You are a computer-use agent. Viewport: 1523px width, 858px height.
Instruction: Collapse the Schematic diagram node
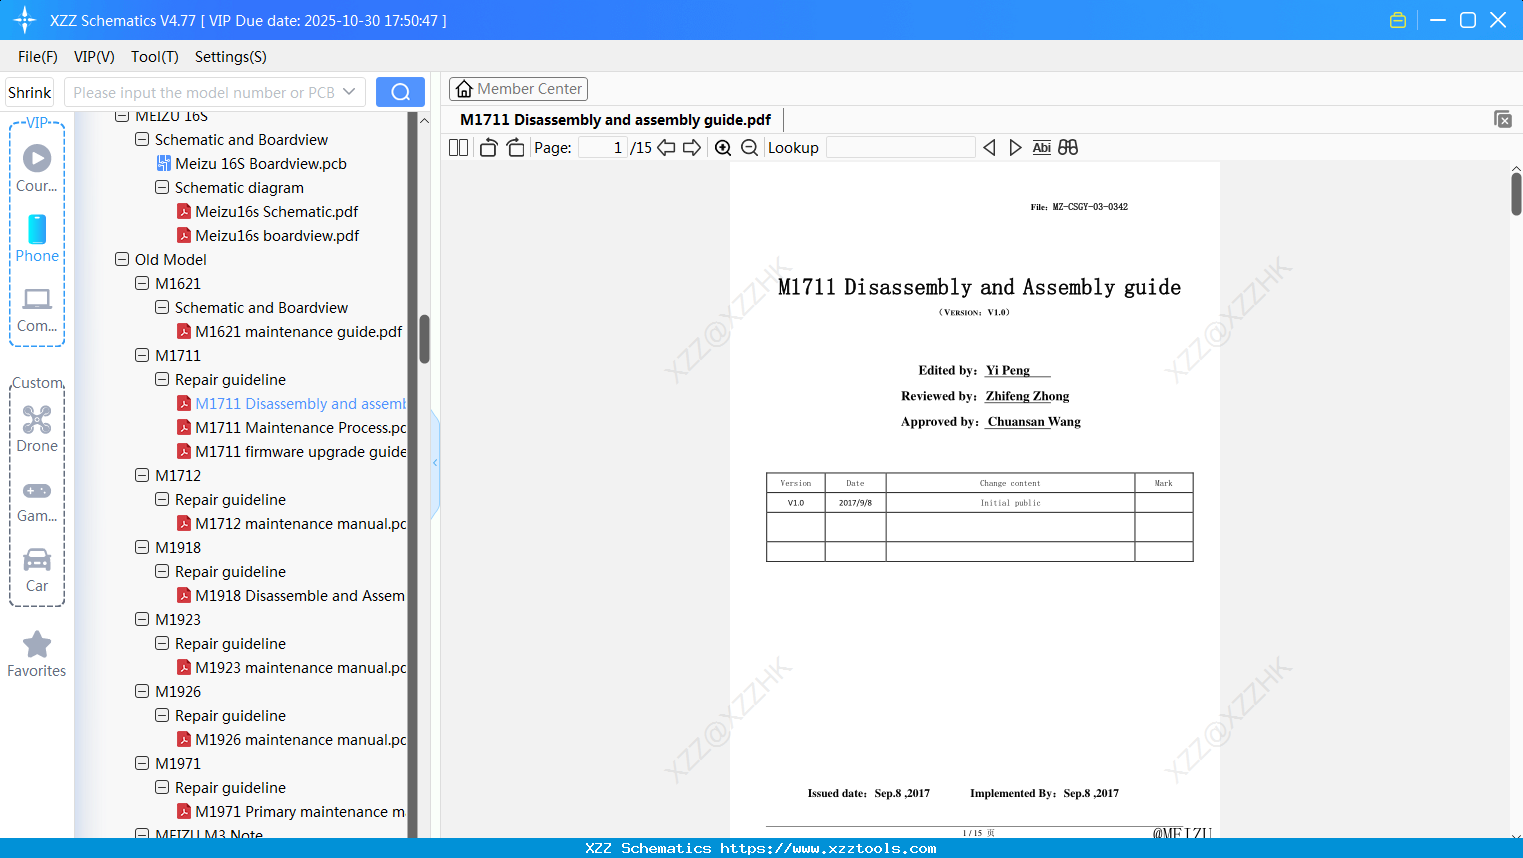[162, 187]
